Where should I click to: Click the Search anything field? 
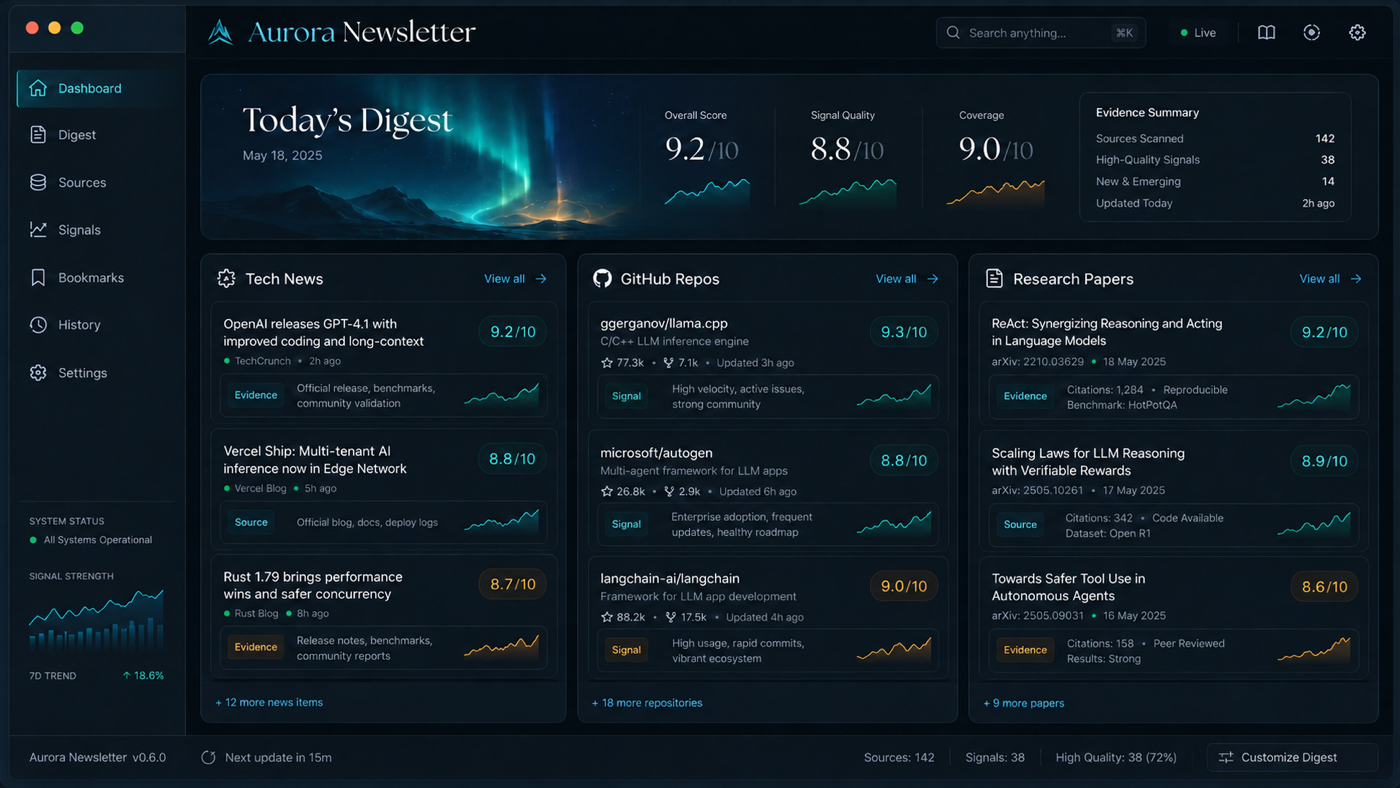tap(1041, 33)
